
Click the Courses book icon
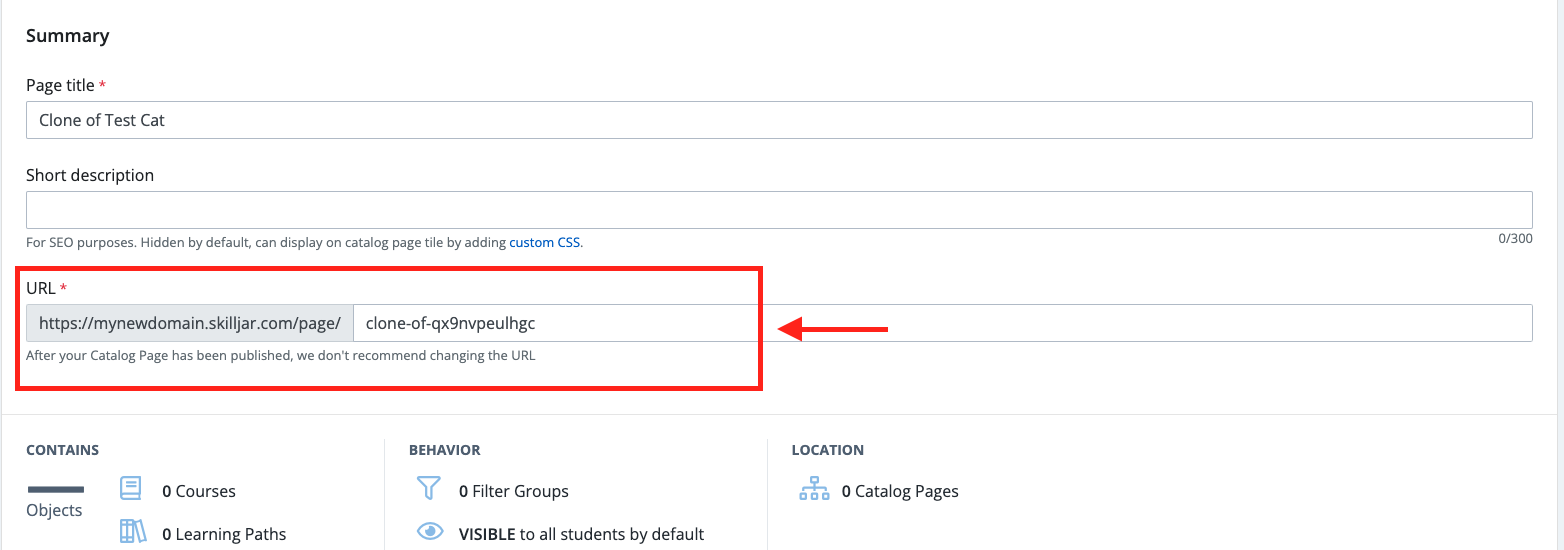coord(131,489)
